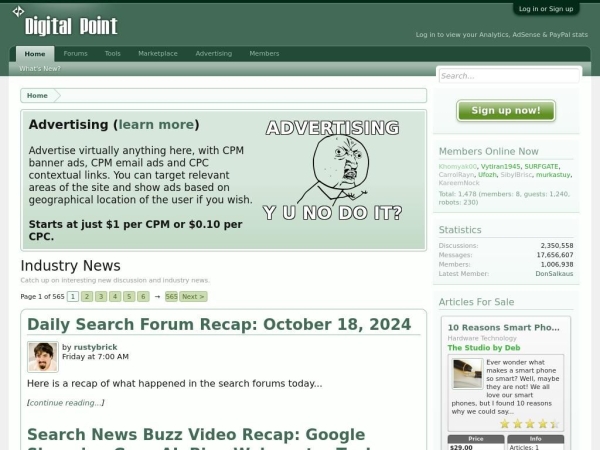
Task: Open Daily Search Forum Recap article title
Action: [219, 324]
